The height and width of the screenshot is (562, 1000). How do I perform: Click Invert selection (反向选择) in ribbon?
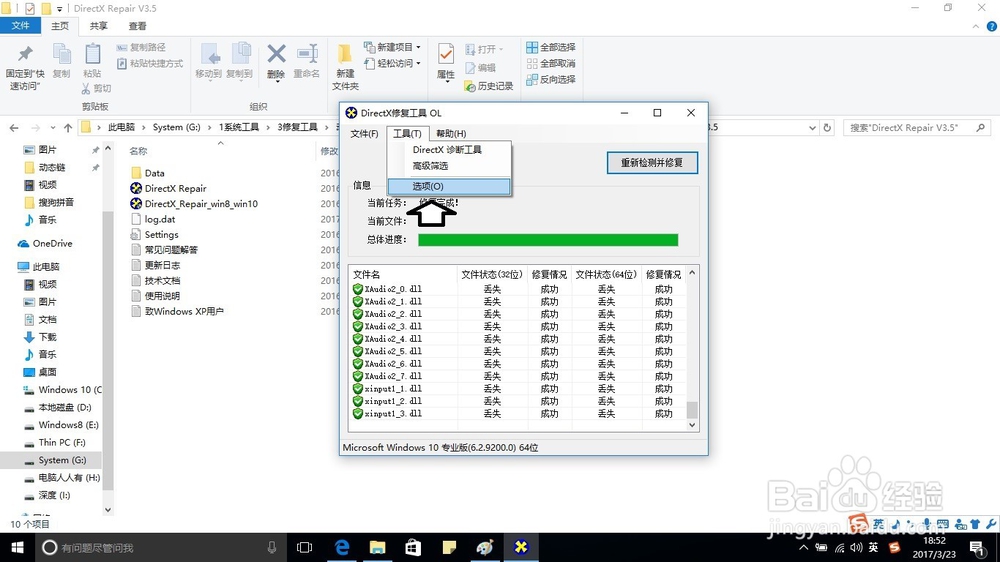tap(551, 79)
